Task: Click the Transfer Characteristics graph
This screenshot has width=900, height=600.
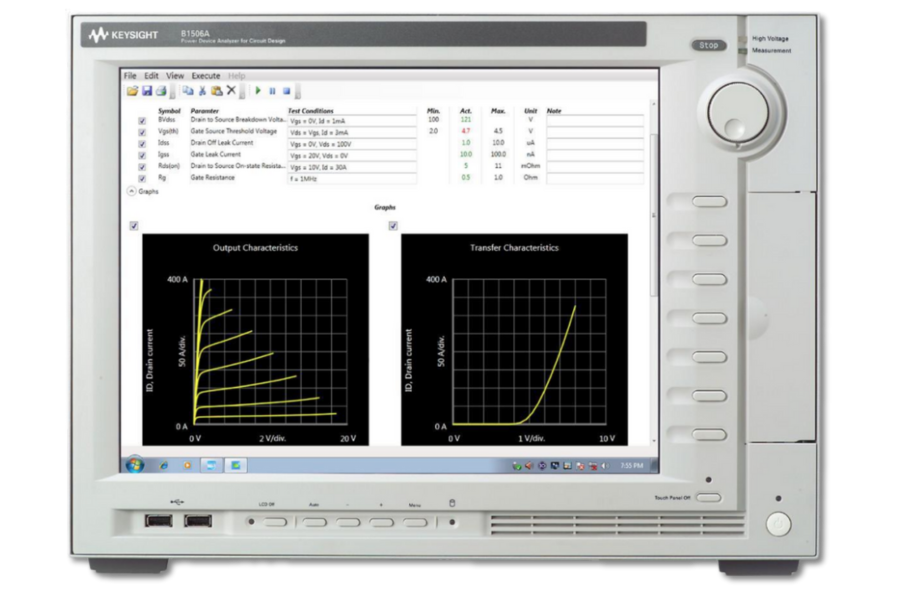Action: click(514, 339)
